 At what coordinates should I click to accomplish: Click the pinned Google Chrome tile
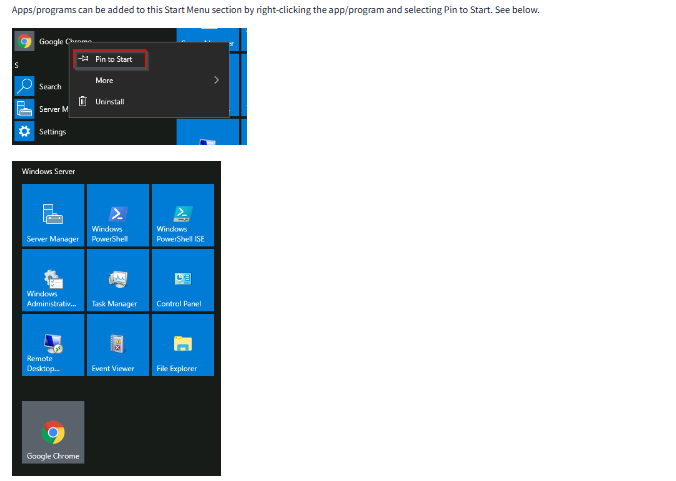pos(53,432)
